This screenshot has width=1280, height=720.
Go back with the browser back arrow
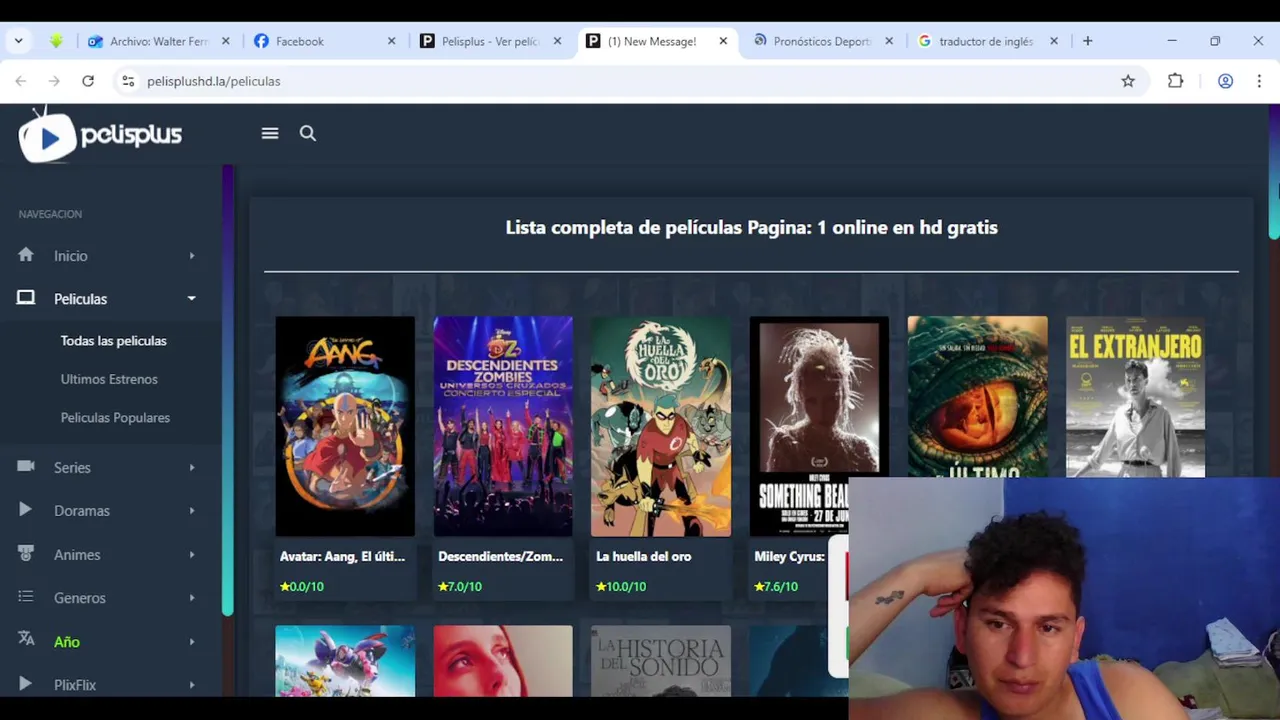(21, 81)
